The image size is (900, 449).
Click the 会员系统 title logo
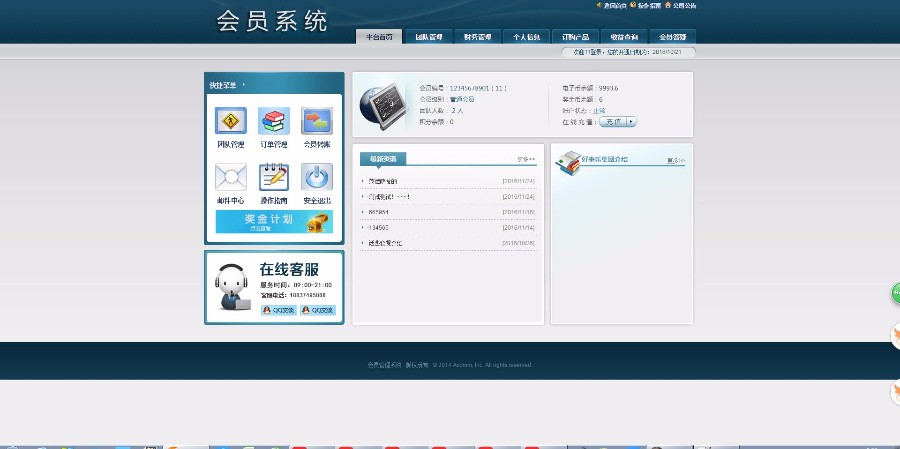click(x=272, y=21)
